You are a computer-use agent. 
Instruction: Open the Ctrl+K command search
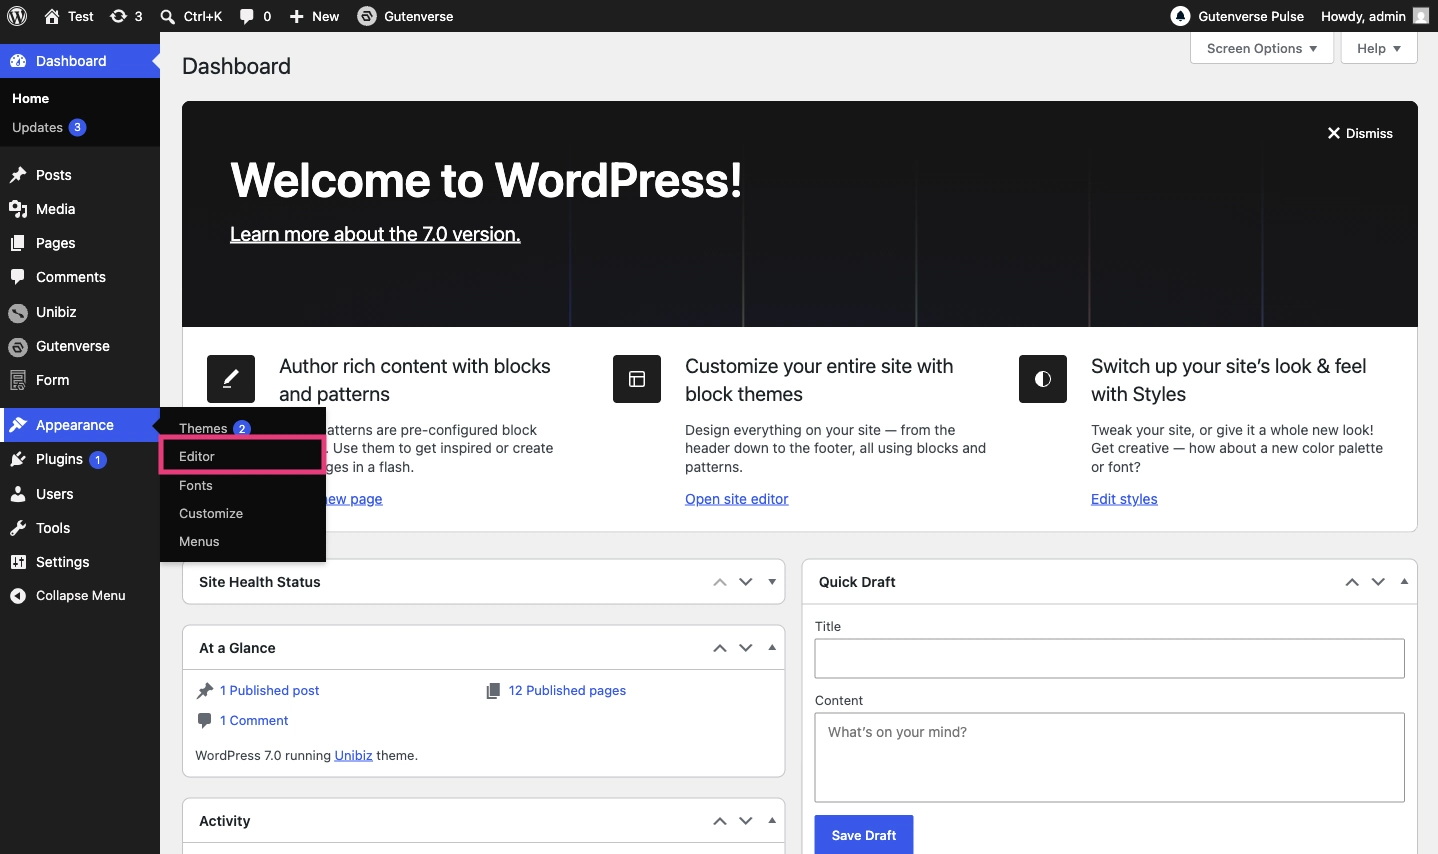pyautogui.click(x=191, y=16)
